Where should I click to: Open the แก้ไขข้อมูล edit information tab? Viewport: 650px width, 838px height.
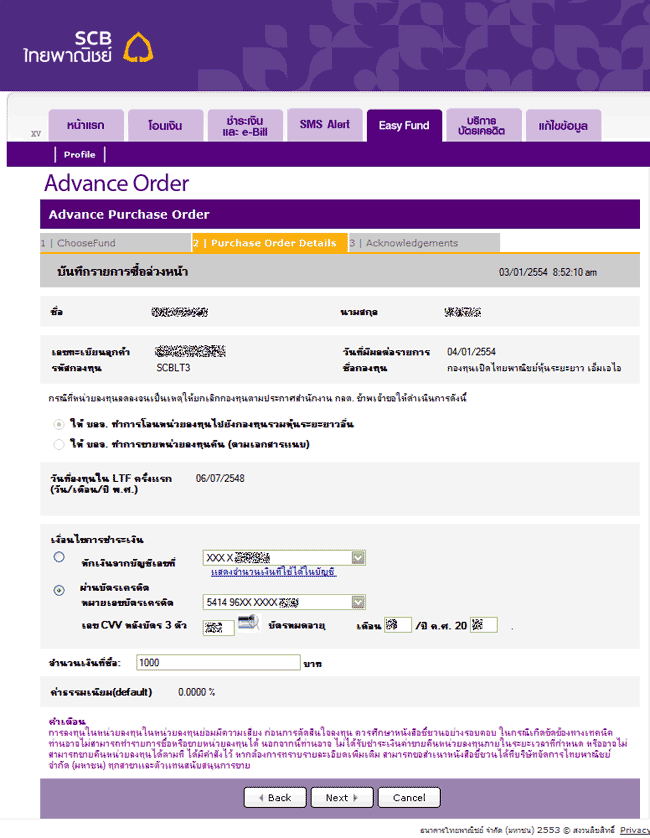tap(563, 126)
